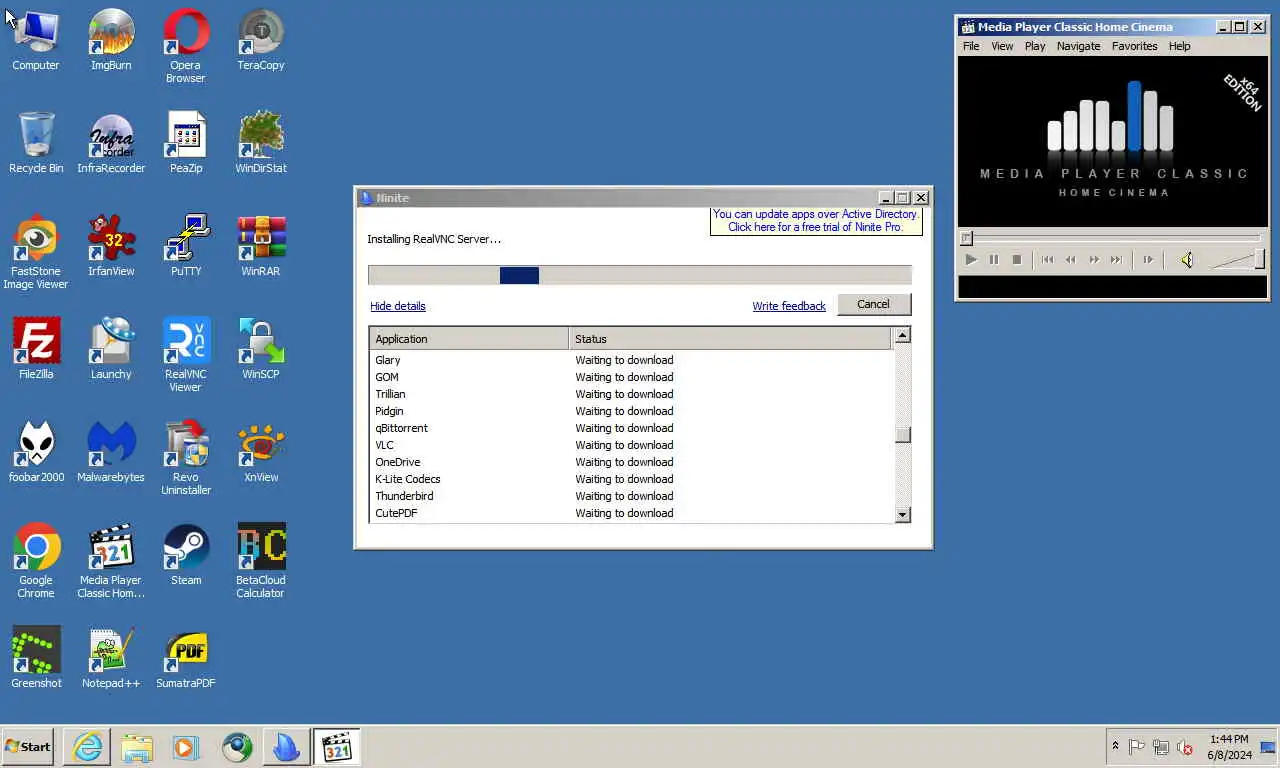Screen dimensions: 1280x768
Task: Select the WinSCP desktop icon
Action: 261,349
